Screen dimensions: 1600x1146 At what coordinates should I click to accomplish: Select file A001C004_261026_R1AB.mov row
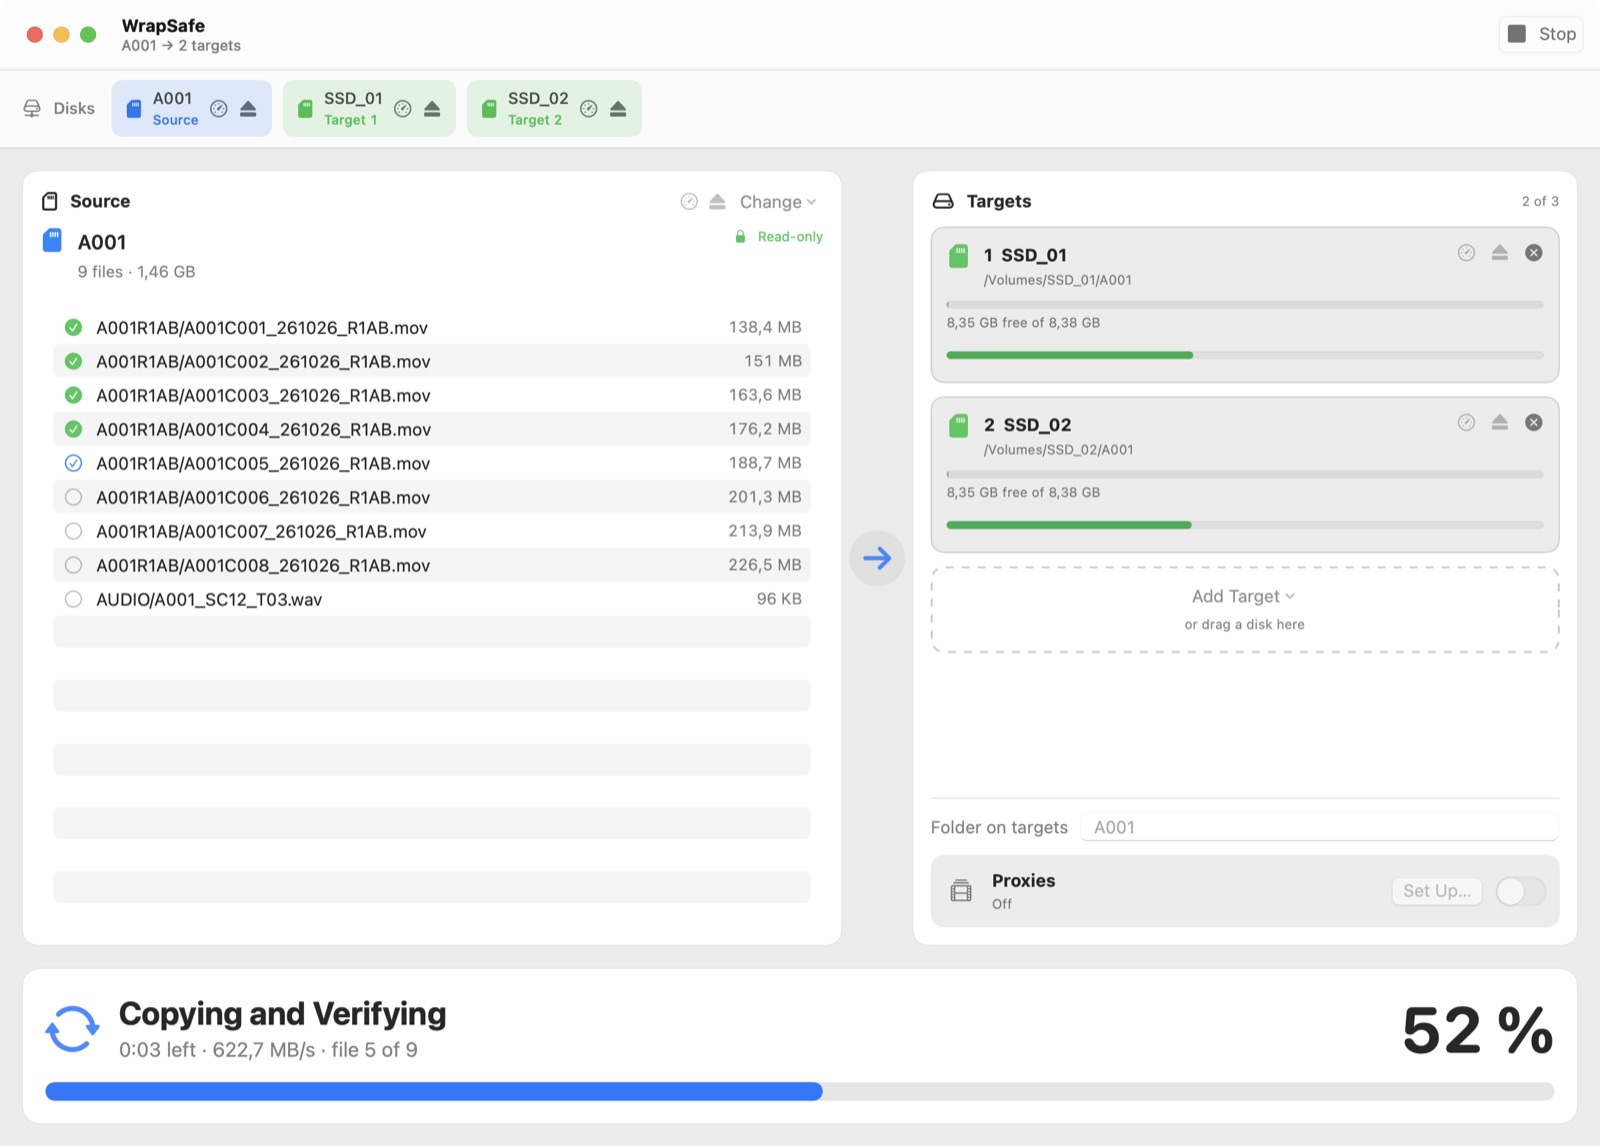click(432, 429)
